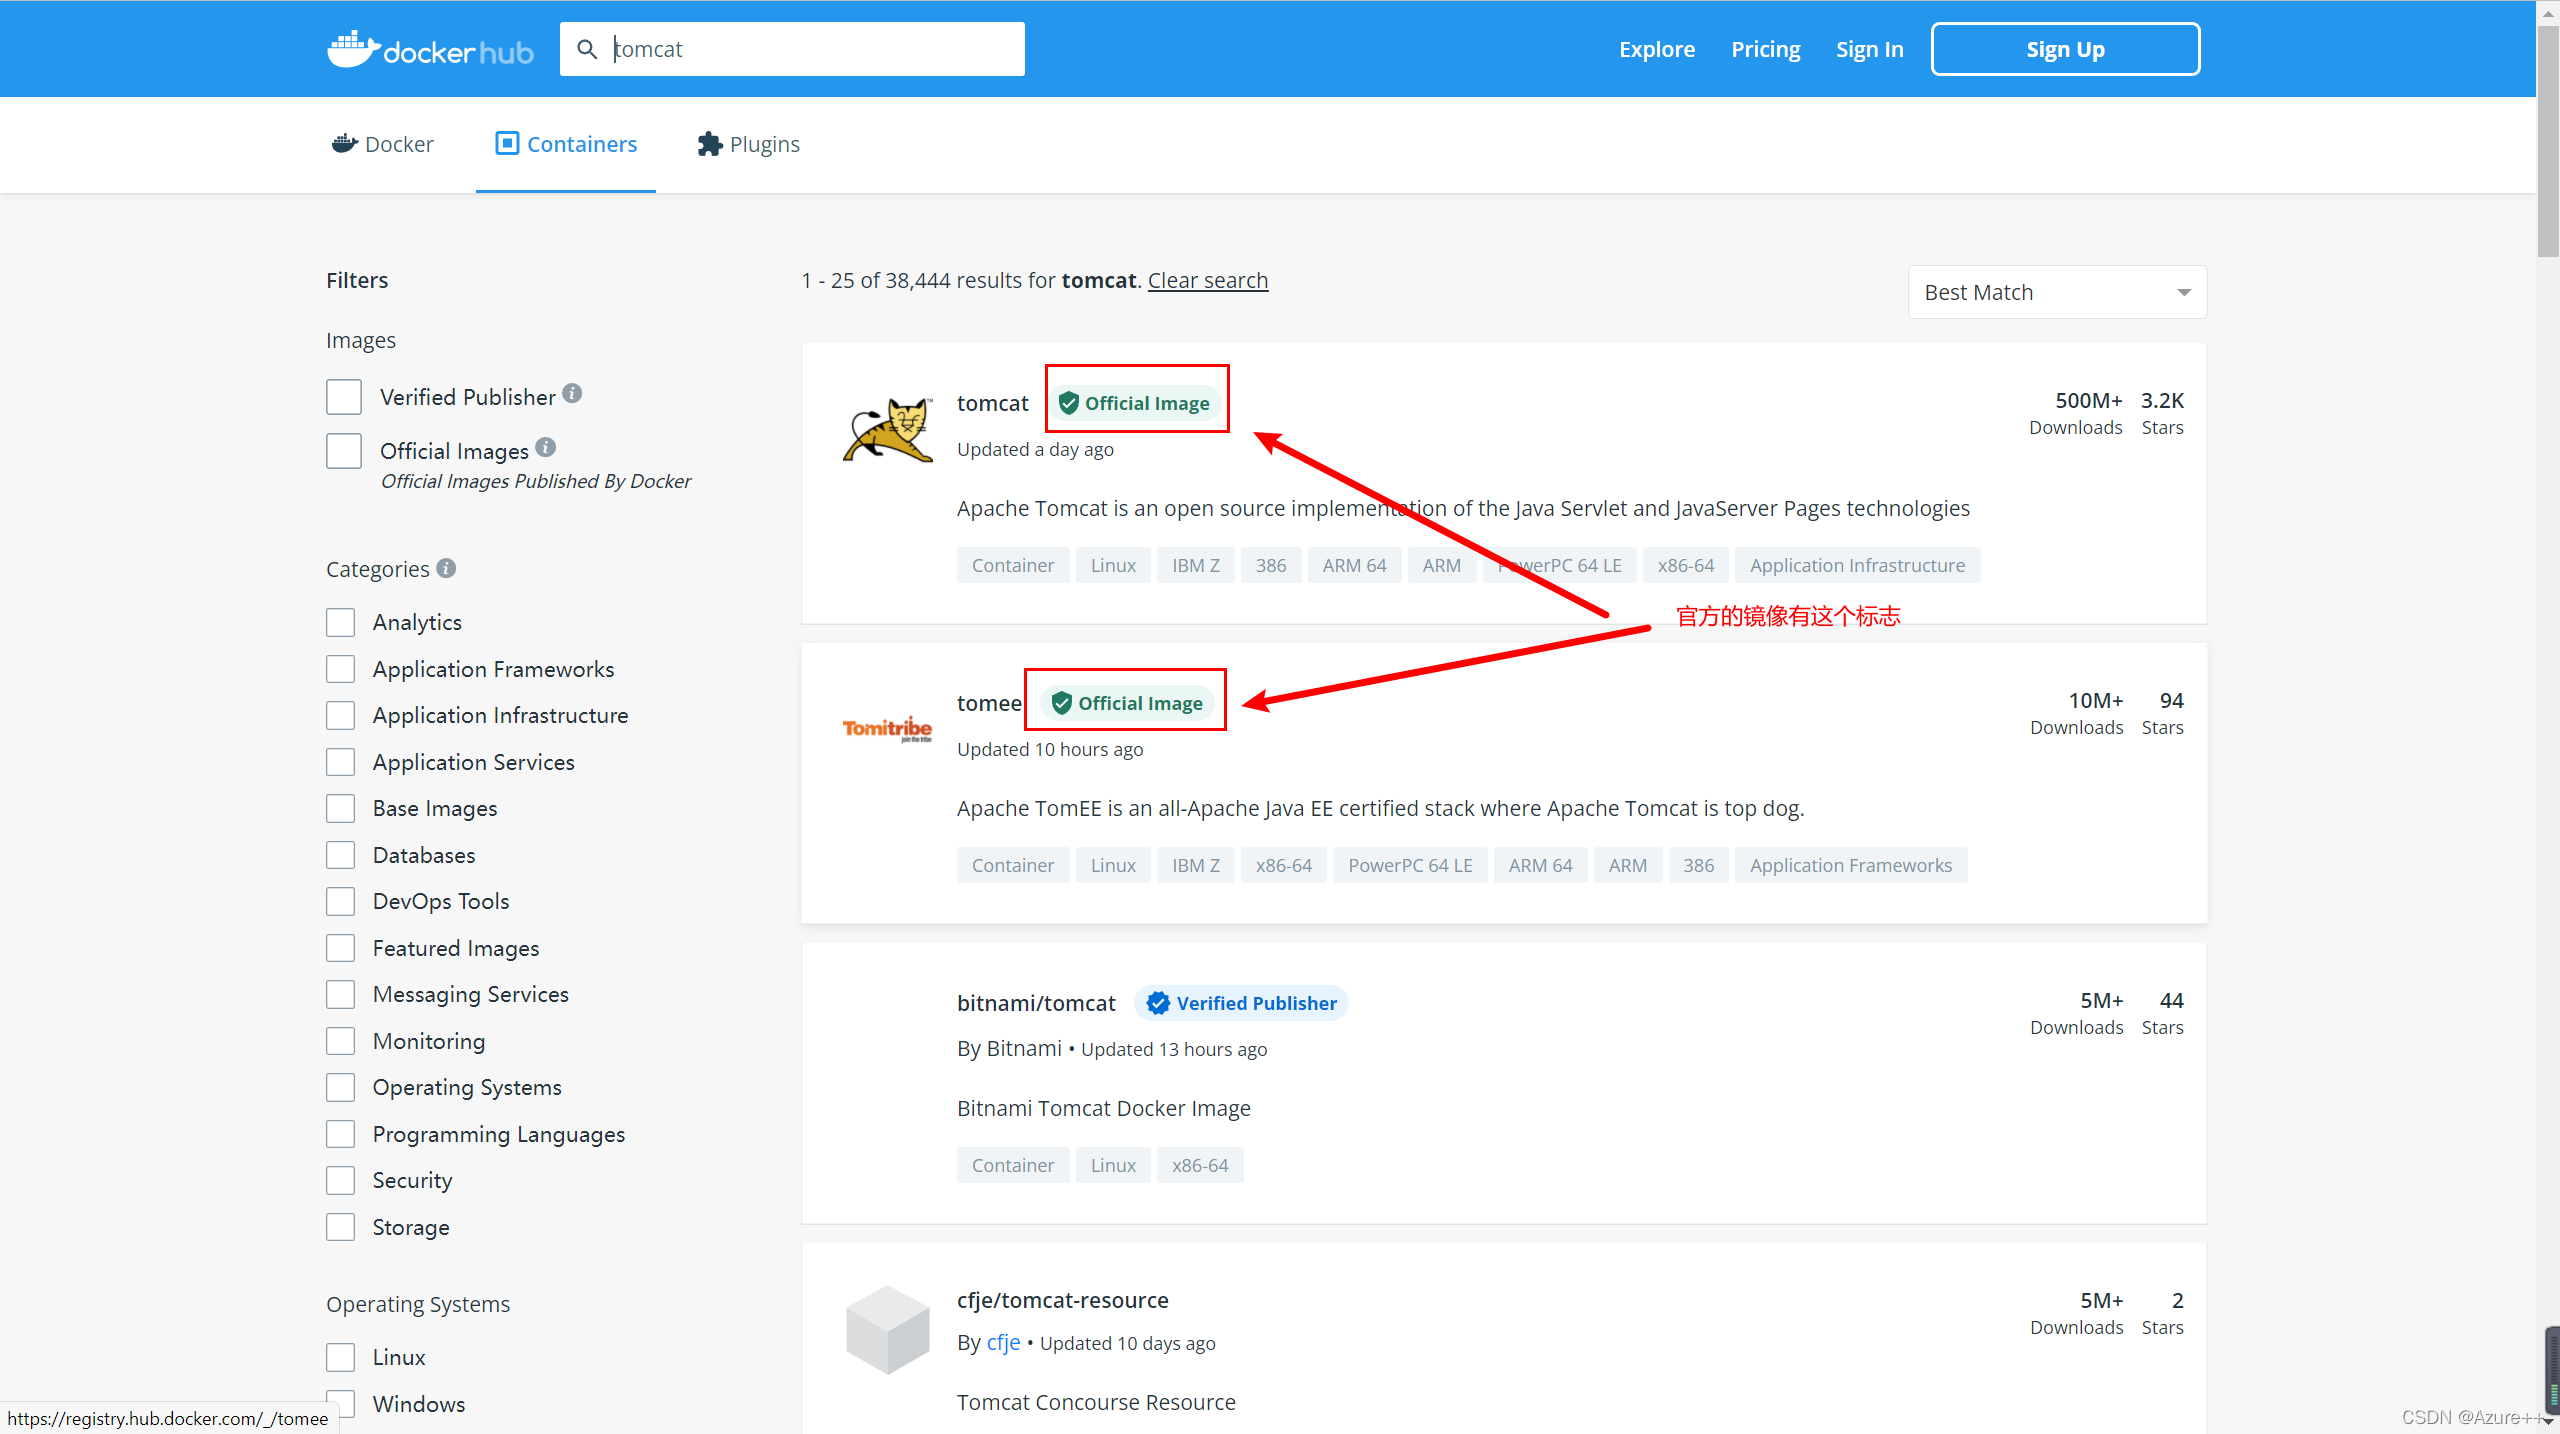This screenshot has width=2560, height=1434.
Task: Check the Programming Languages category
Action: pyautogui.click(x=340, y=1134)
